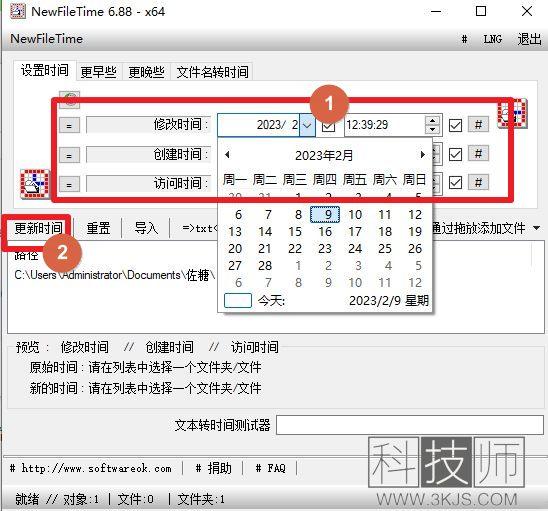Go to next month in calendar

(x=423, y=154)
